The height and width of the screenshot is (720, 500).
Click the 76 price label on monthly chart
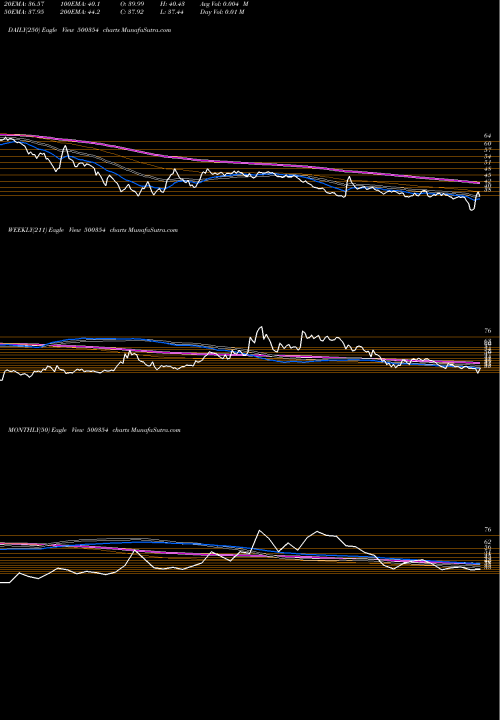tap(488, 529)
